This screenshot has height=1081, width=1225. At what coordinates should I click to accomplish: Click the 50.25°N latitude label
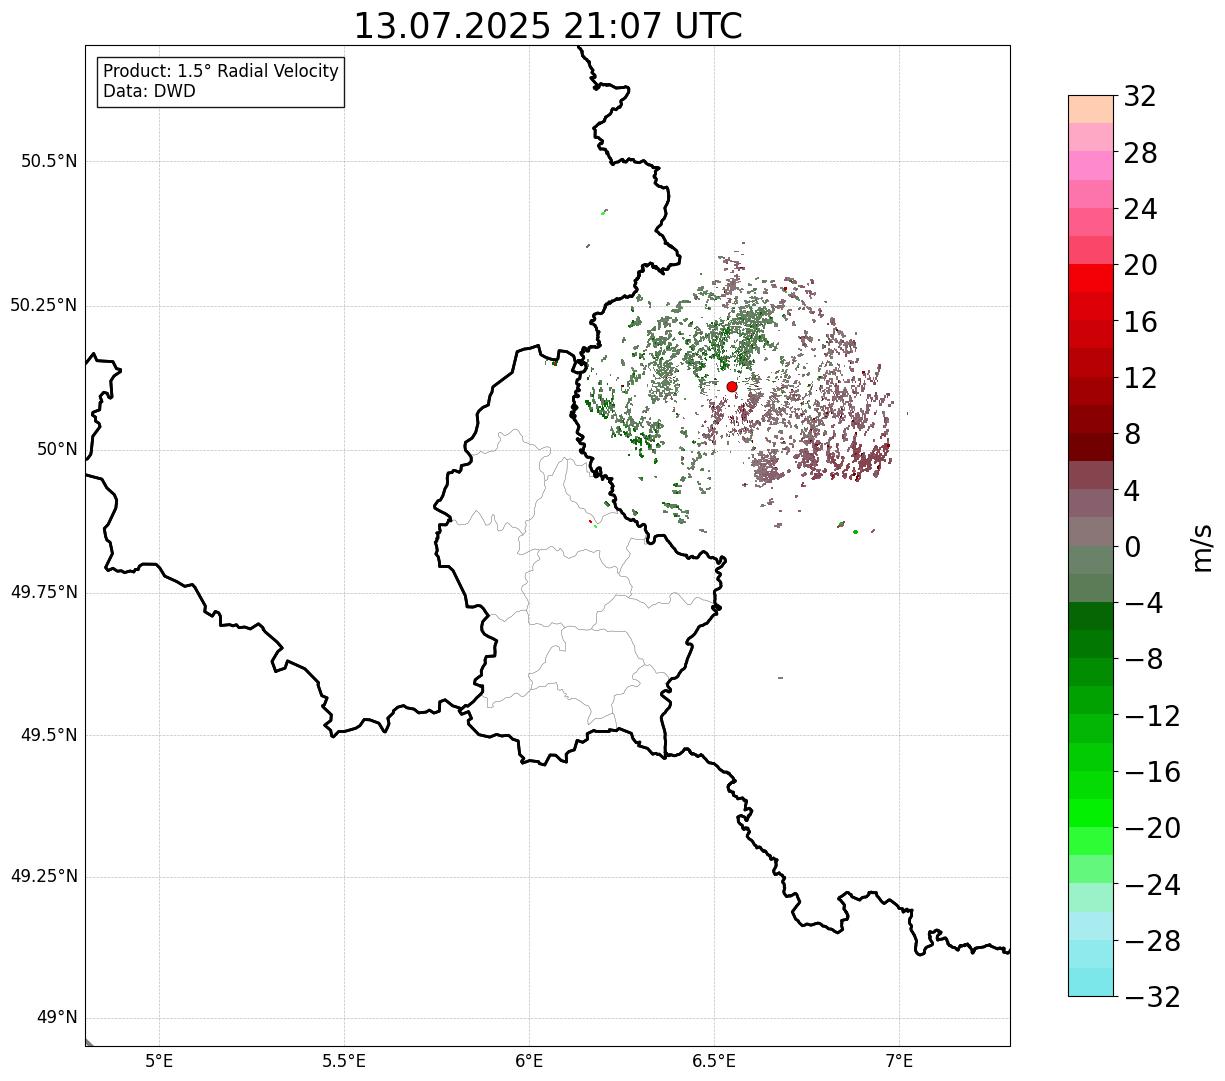click(44, 305)
